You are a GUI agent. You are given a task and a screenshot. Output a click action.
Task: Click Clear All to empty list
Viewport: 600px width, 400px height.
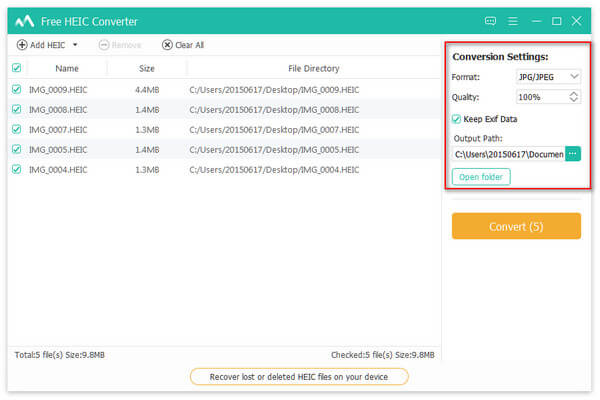(183, 45)
